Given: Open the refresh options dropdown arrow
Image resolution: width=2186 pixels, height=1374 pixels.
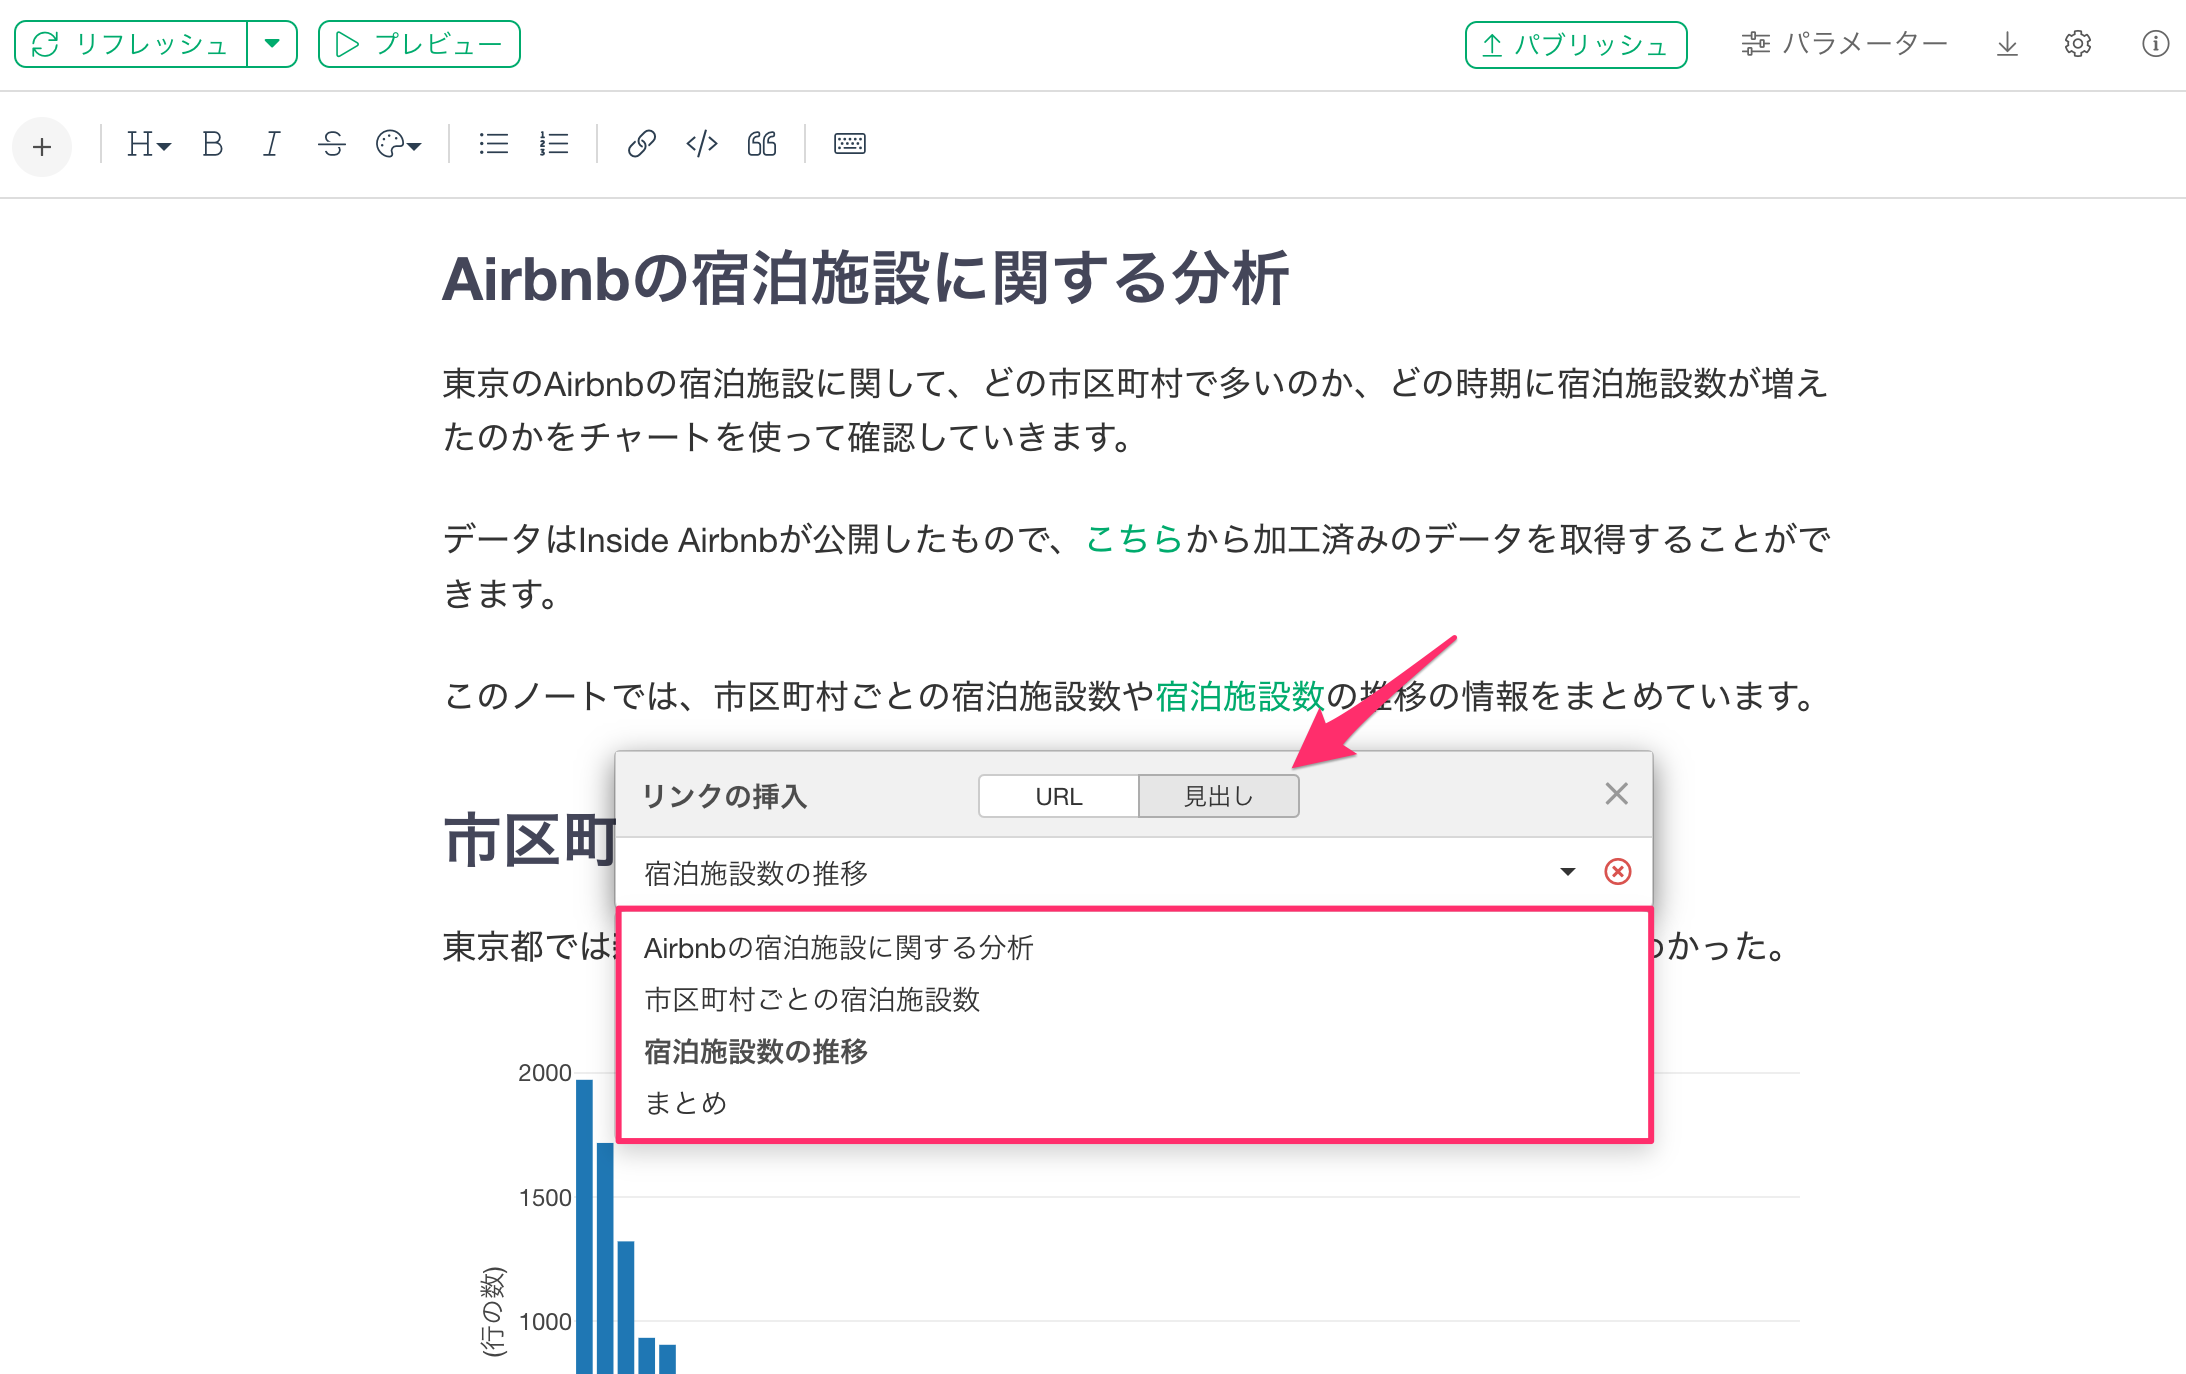Looking at the screenshot, I should 272,44.
